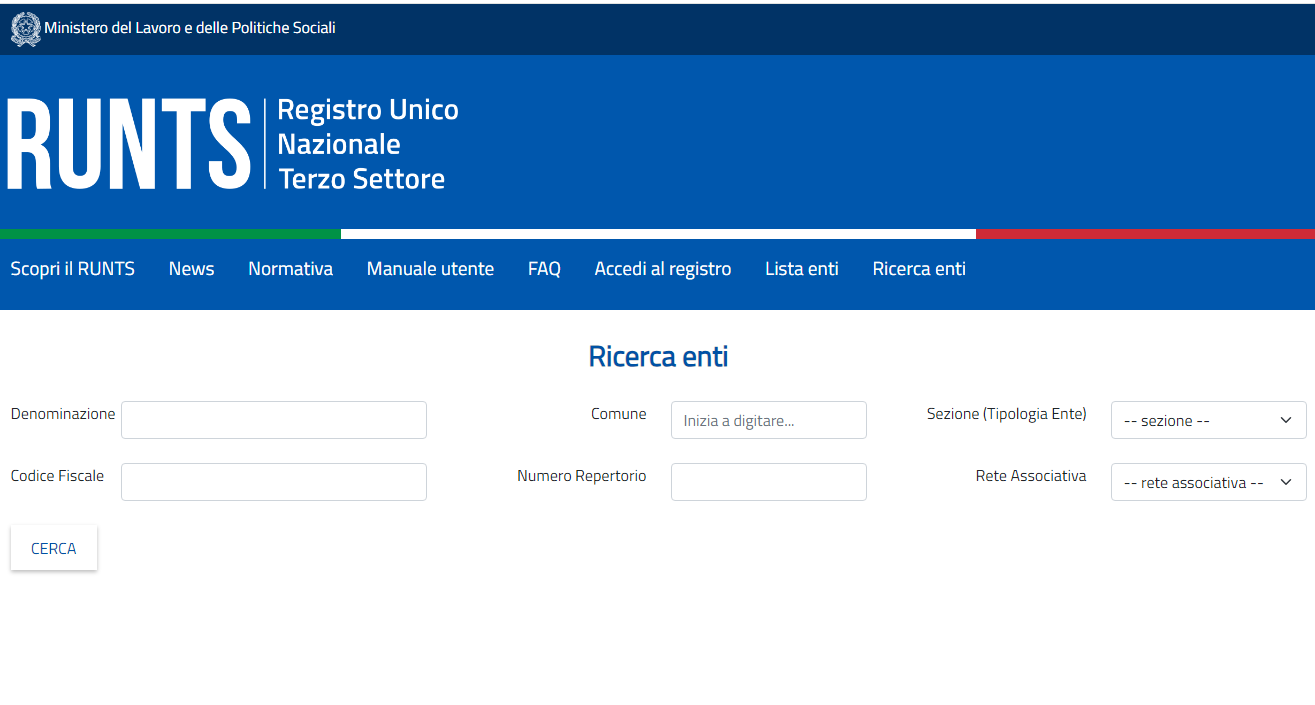Open the Ricerca enti menu item
The height and width of the screenshot is (705, 1315).
point(919,269)
